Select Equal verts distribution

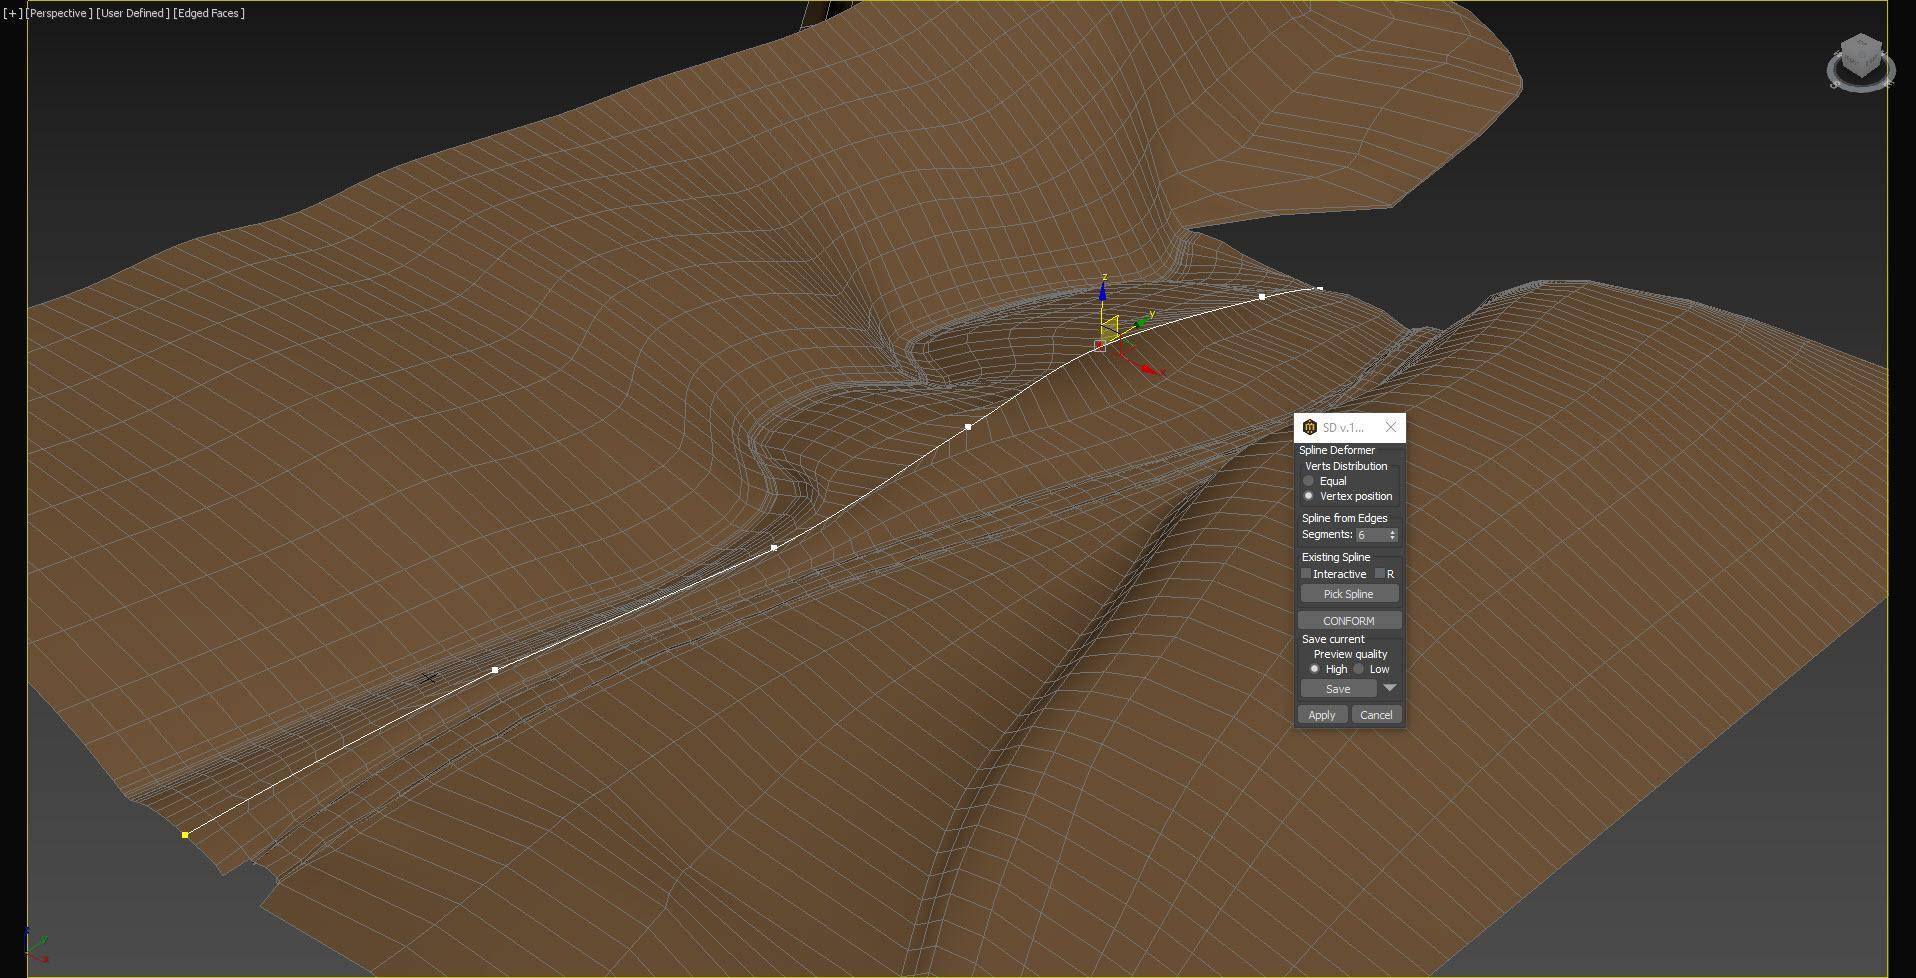coord(1309,481)
